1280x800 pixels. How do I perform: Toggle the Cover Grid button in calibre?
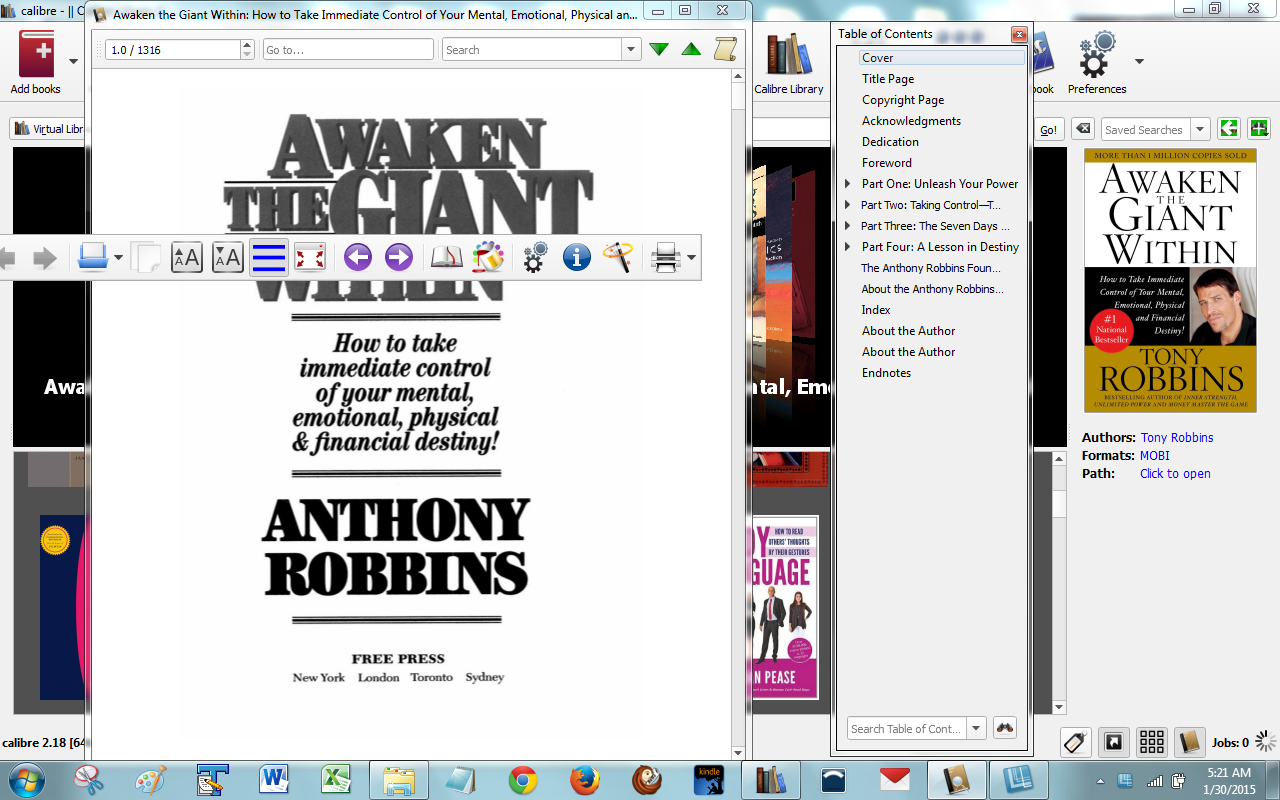(x=1151, y=742)
